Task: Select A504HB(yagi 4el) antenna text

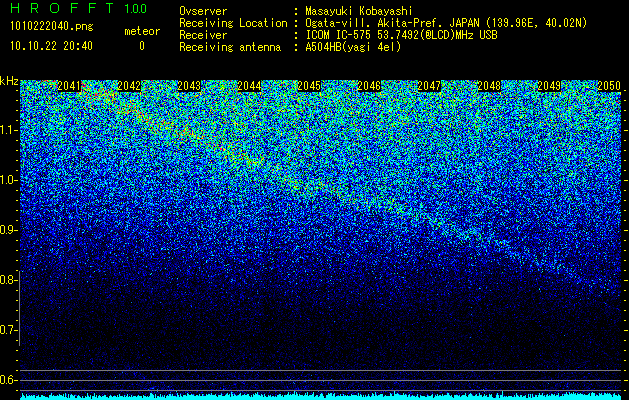Action: pyautogui.click(x=353, y=47)
